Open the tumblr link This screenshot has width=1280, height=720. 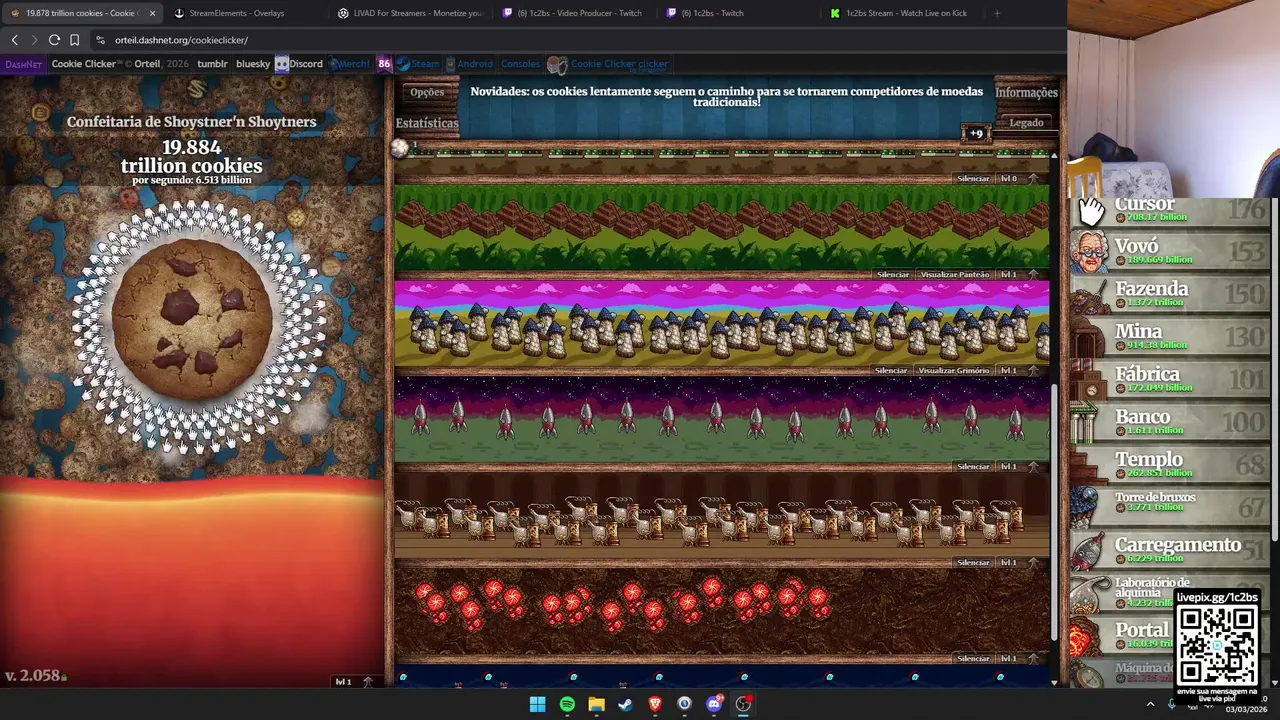coord(212,64)
